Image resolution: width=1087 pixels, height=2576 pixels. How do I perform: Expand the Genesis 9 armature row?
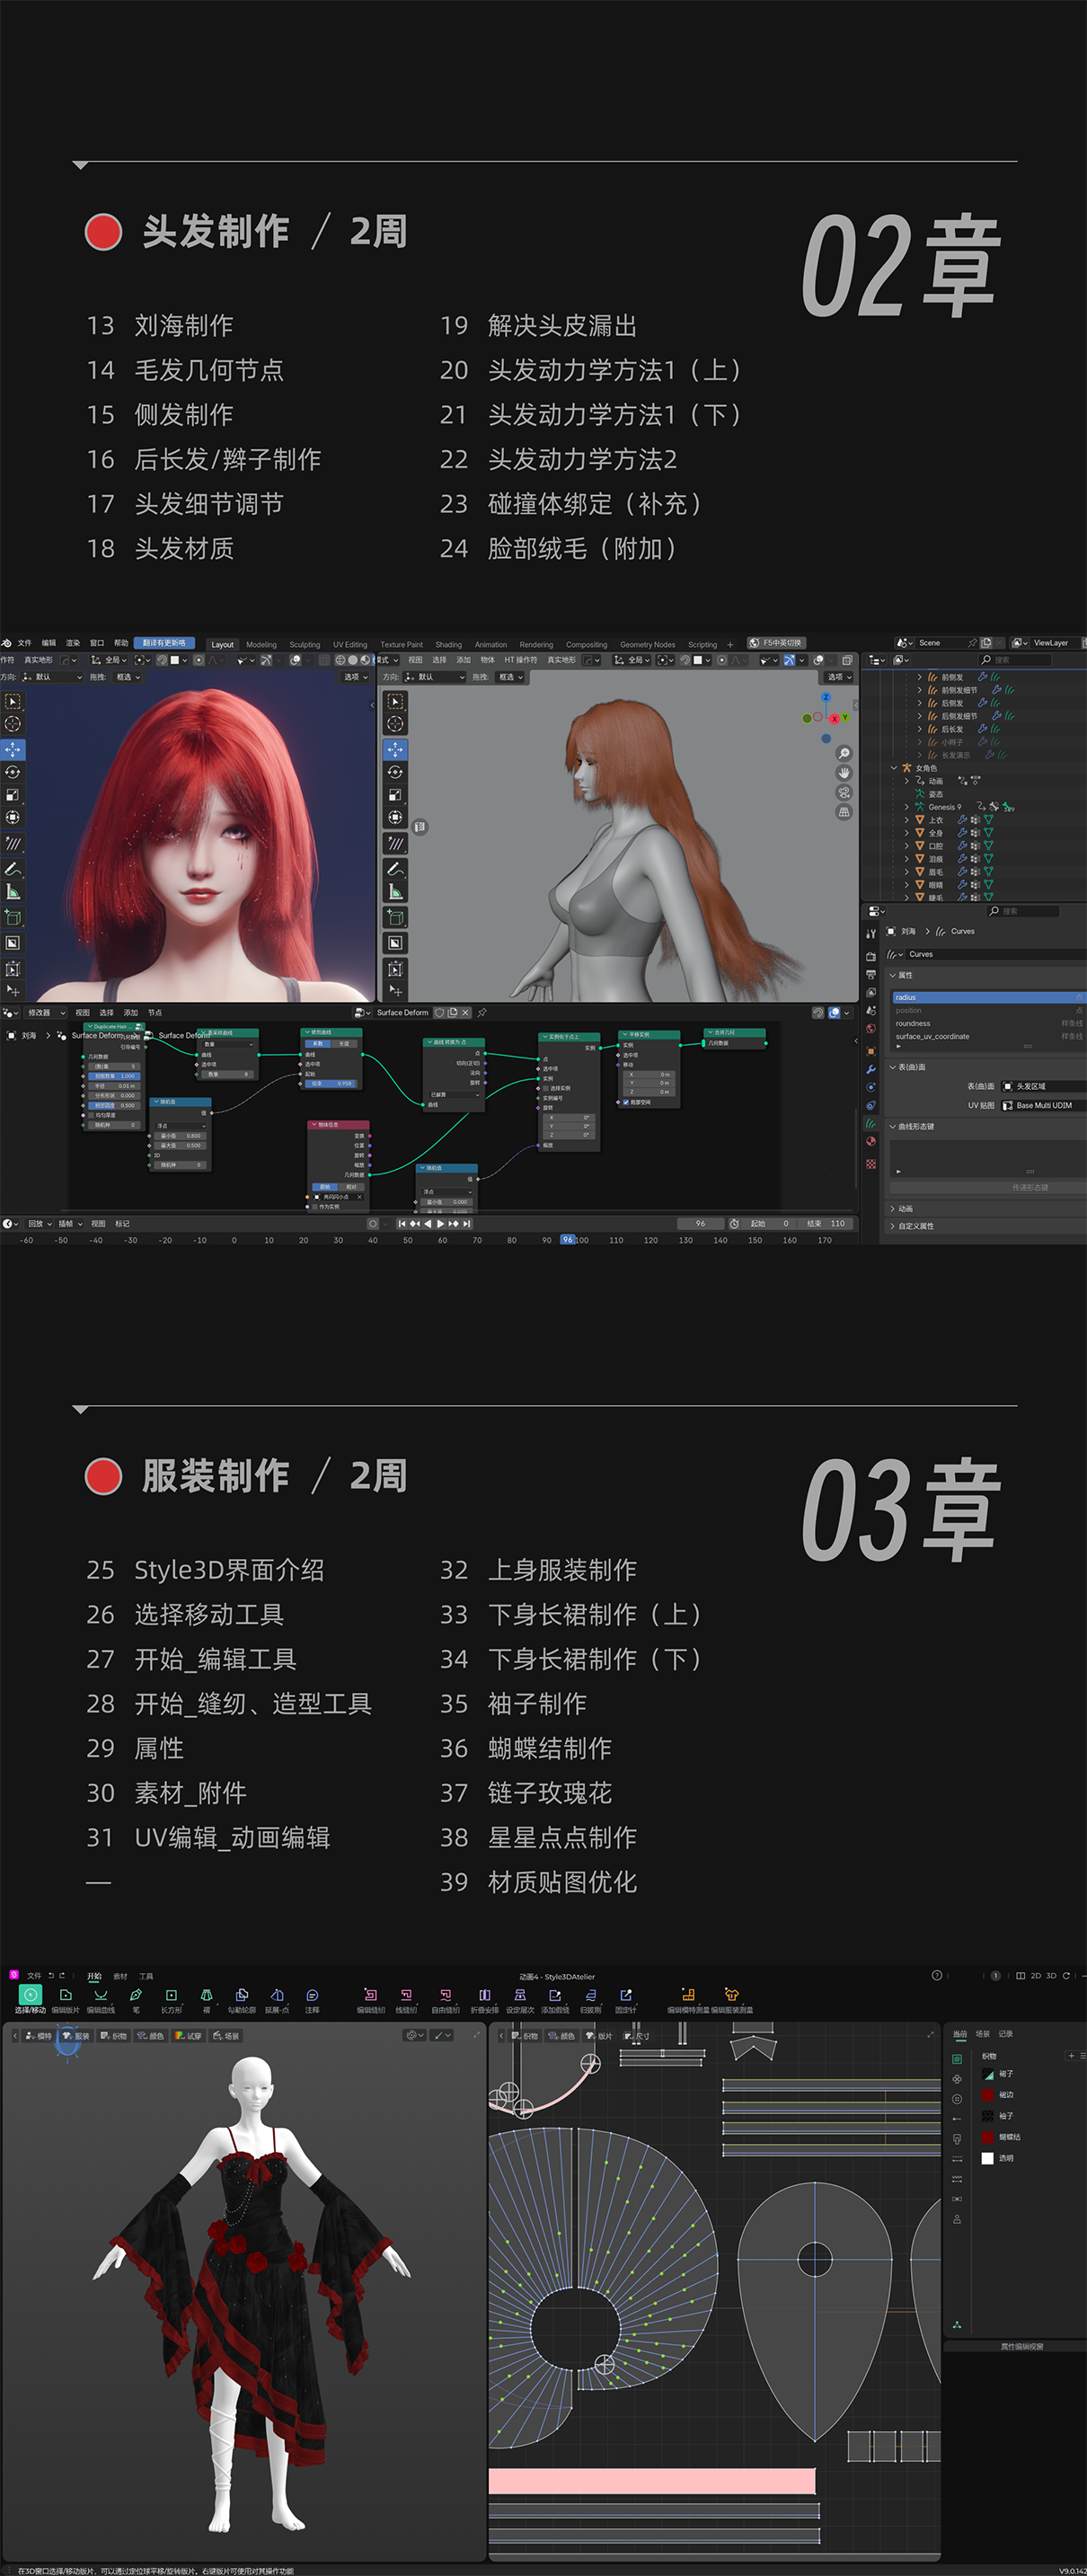[x=907, y=807]
